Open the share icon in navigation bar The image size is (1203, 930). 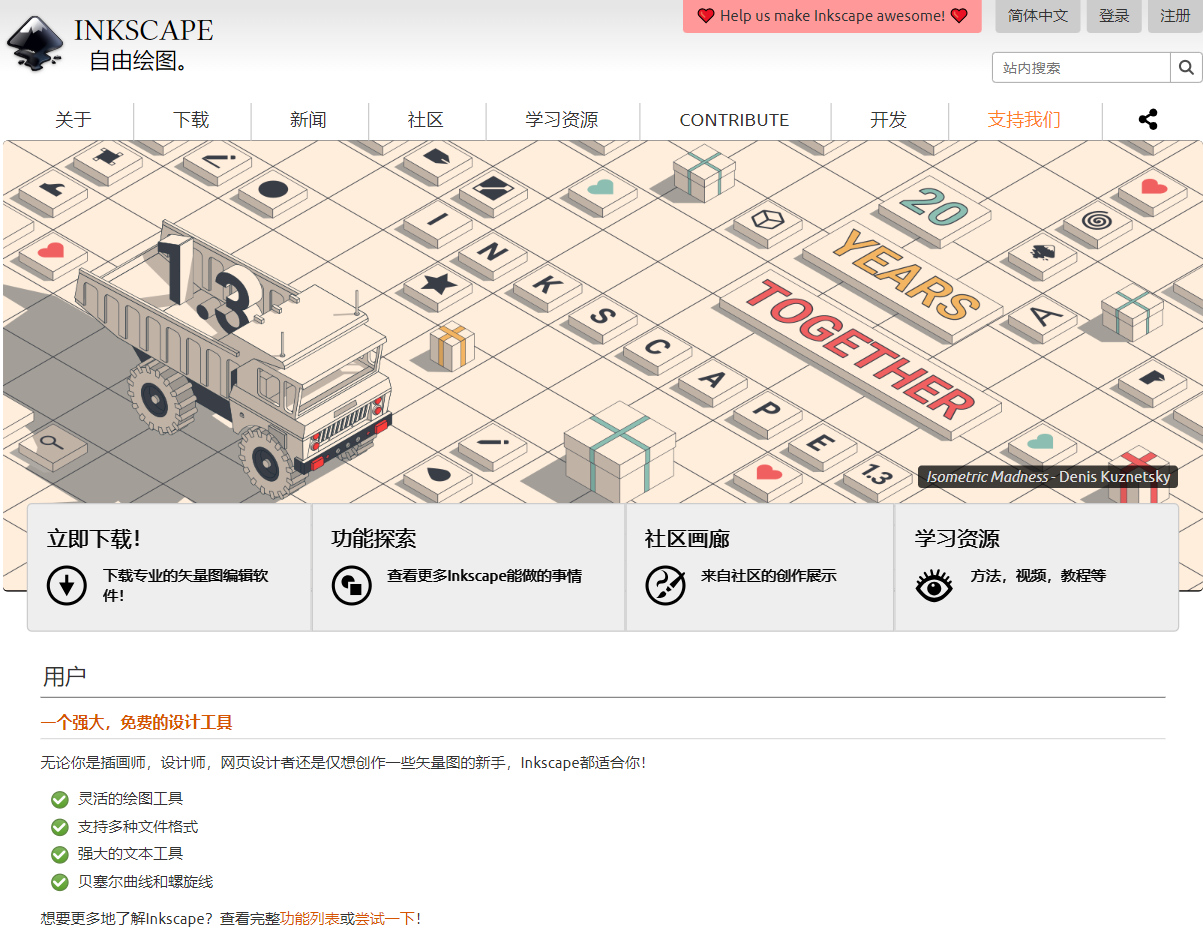[x=1148, y=120]
